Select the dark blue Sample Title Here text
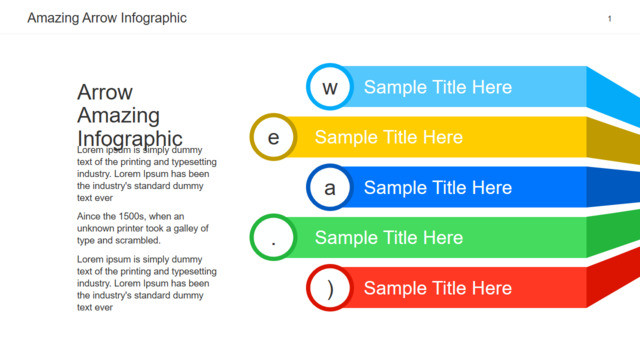The width and height of the screenshot is (640, 360). pos(438,188)
